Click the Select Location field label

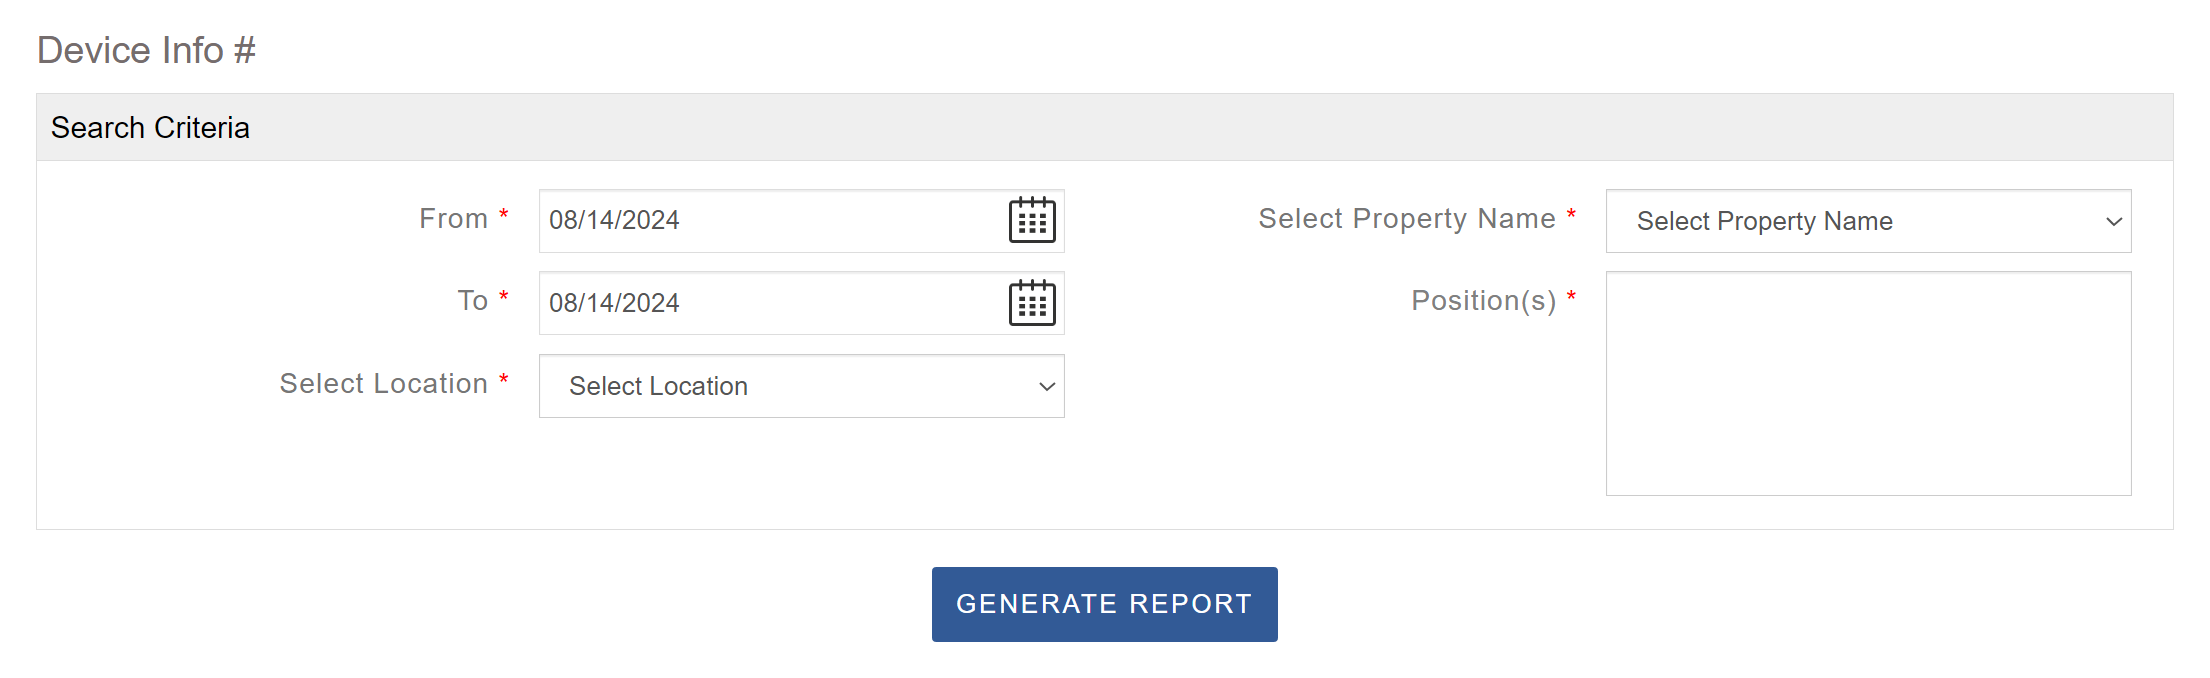pos(383,384)
